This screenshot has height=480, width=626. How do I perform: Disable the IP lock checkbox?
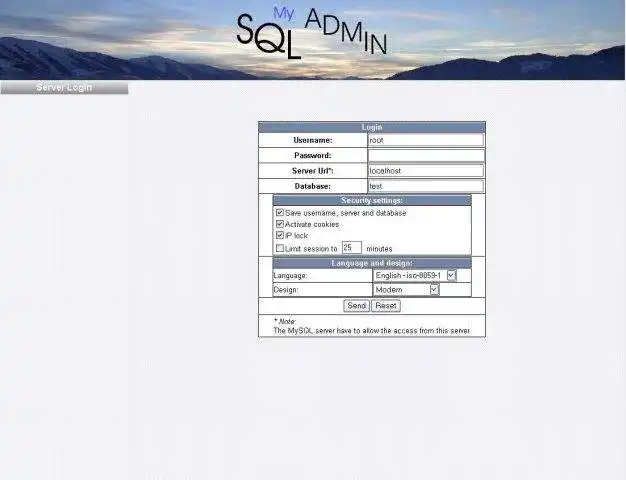[280, 235]
